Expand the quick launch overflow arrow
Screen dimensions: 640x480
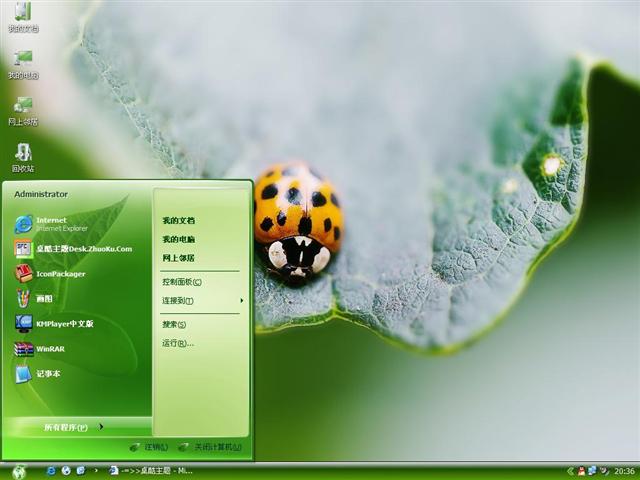pos(96,471)
